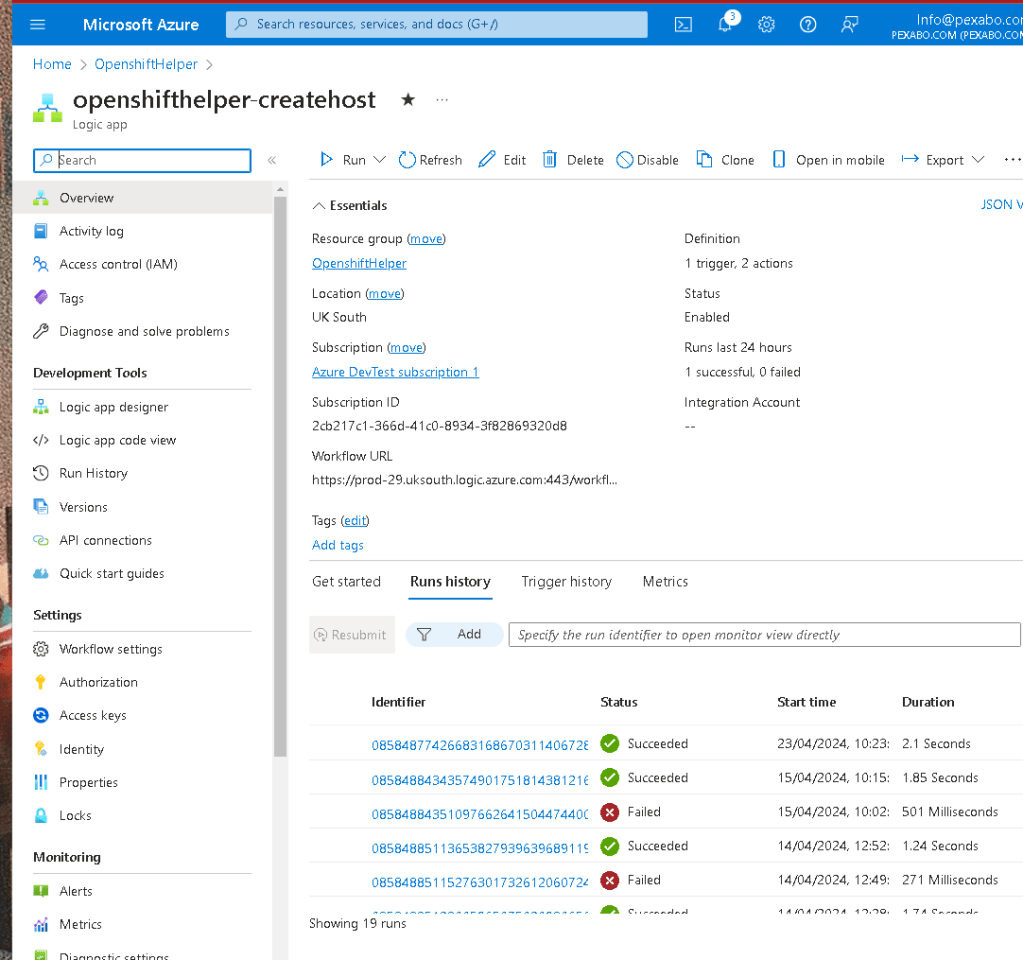Expand the Run dropdown arrow
This screenshot has width=1023, height=960.
(380, 160)
